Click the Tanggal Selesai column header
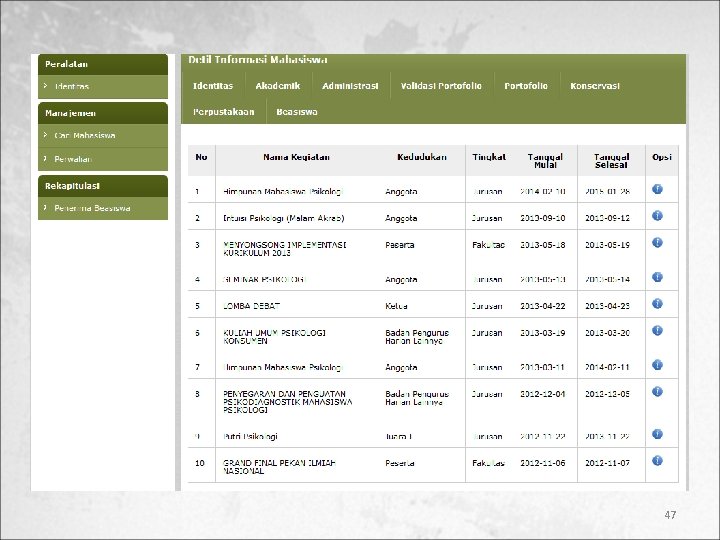This screenshot has width=720, height=540. [x=611, y=161]
